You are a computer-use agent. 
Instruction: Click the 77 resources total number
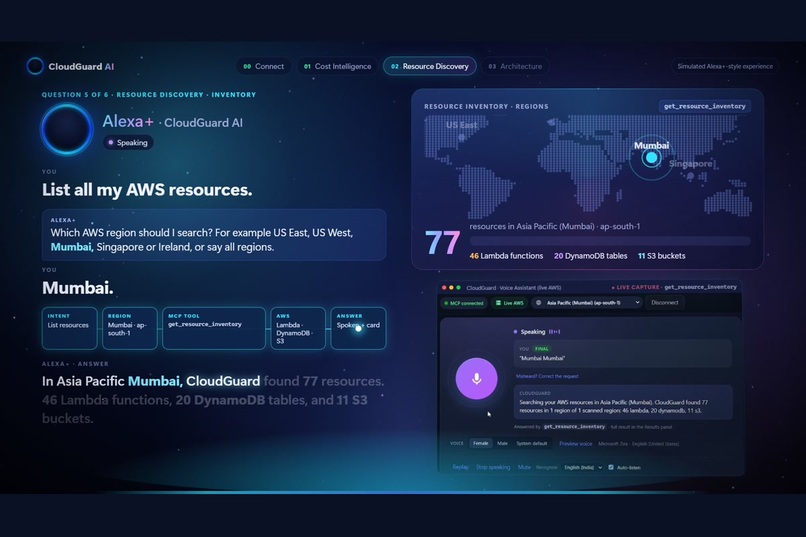[x=442, y=243]
